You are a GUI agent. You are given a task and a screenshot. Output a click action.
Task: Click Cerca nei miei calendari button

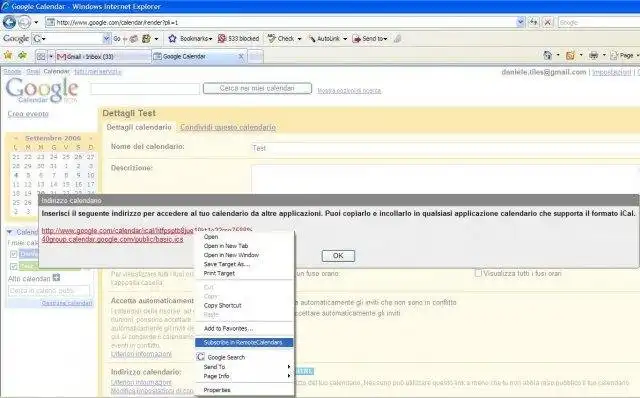pyautogui.click(x=257, y=88)
